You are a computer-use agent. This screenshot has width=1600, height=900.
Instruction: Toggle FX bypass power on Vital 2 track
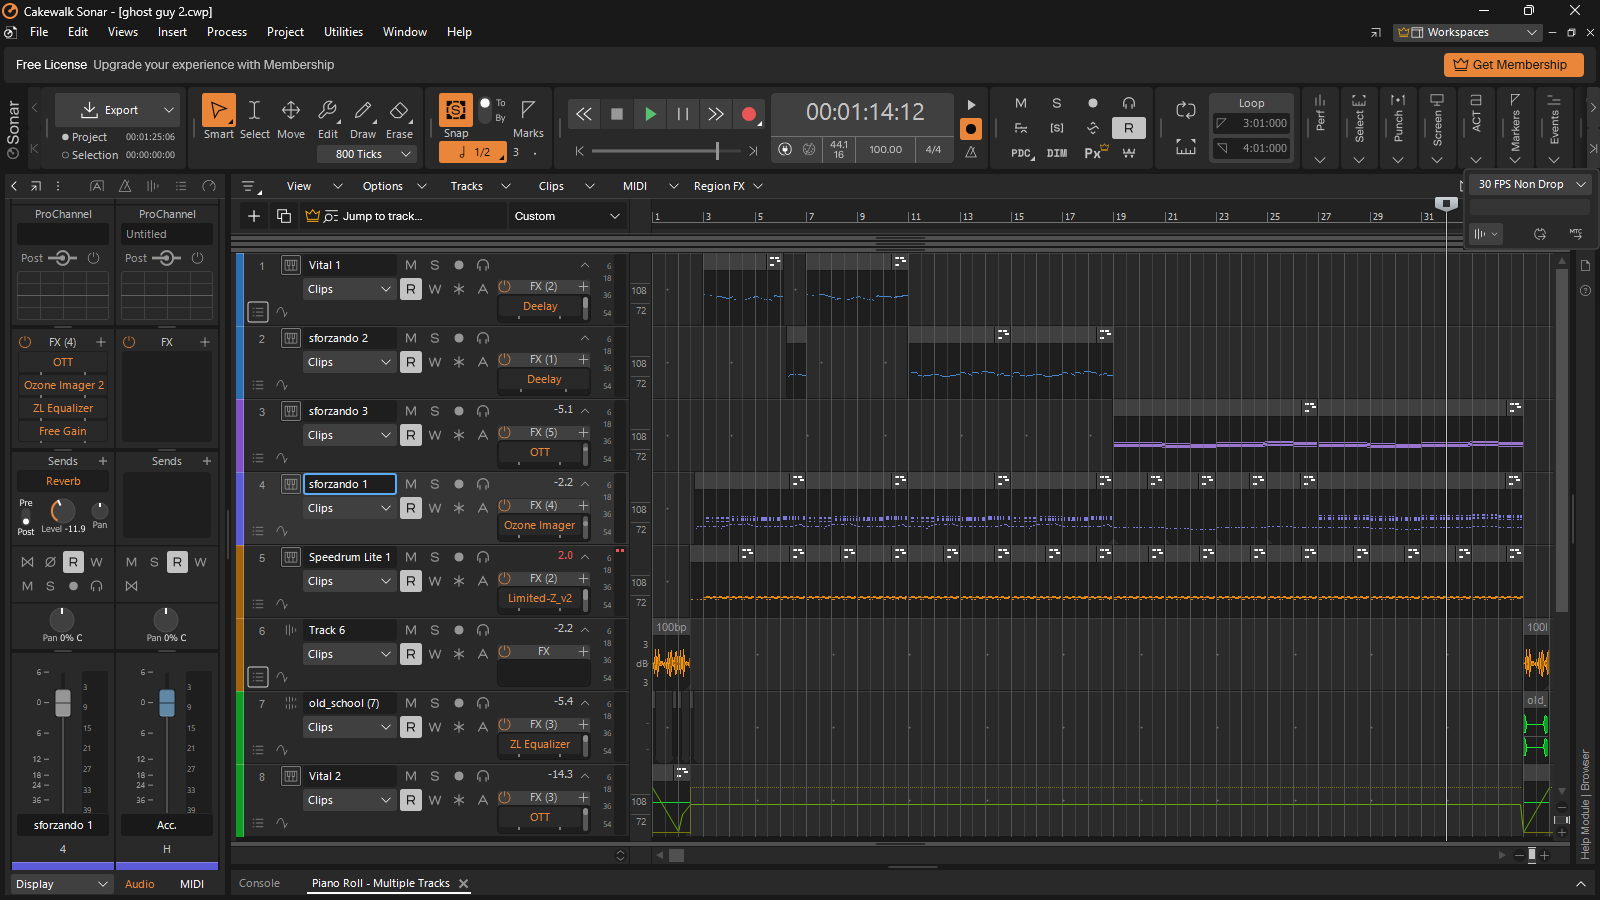click(x=505, y=797)
